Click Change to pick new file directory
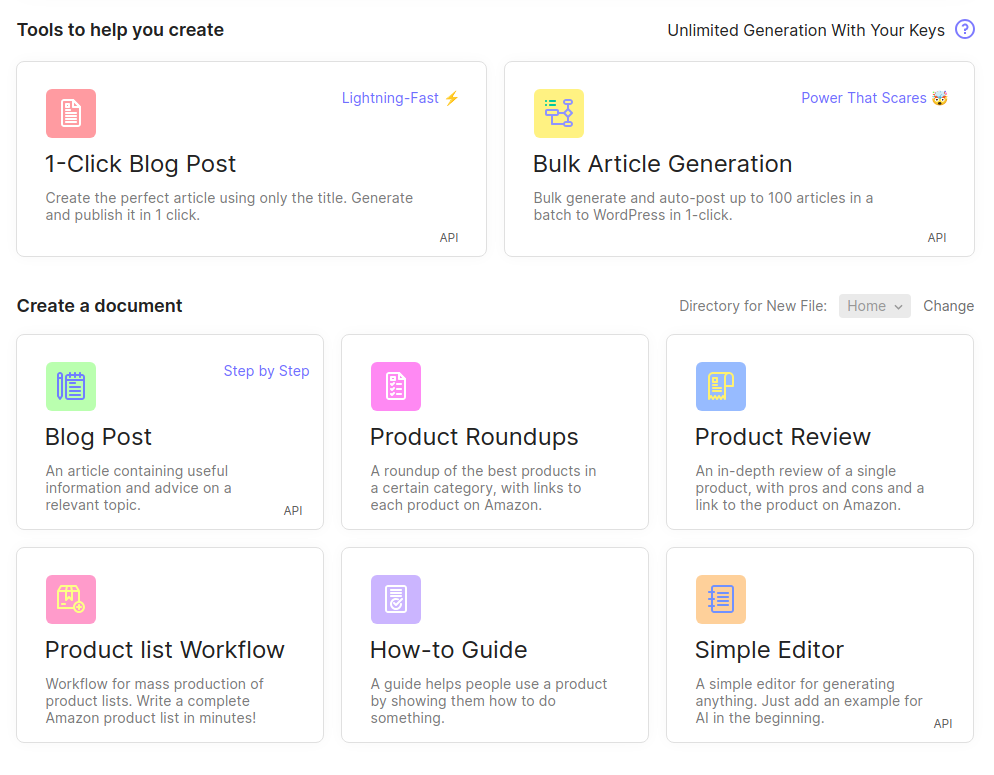994x775 pixels. coord(948,306)
